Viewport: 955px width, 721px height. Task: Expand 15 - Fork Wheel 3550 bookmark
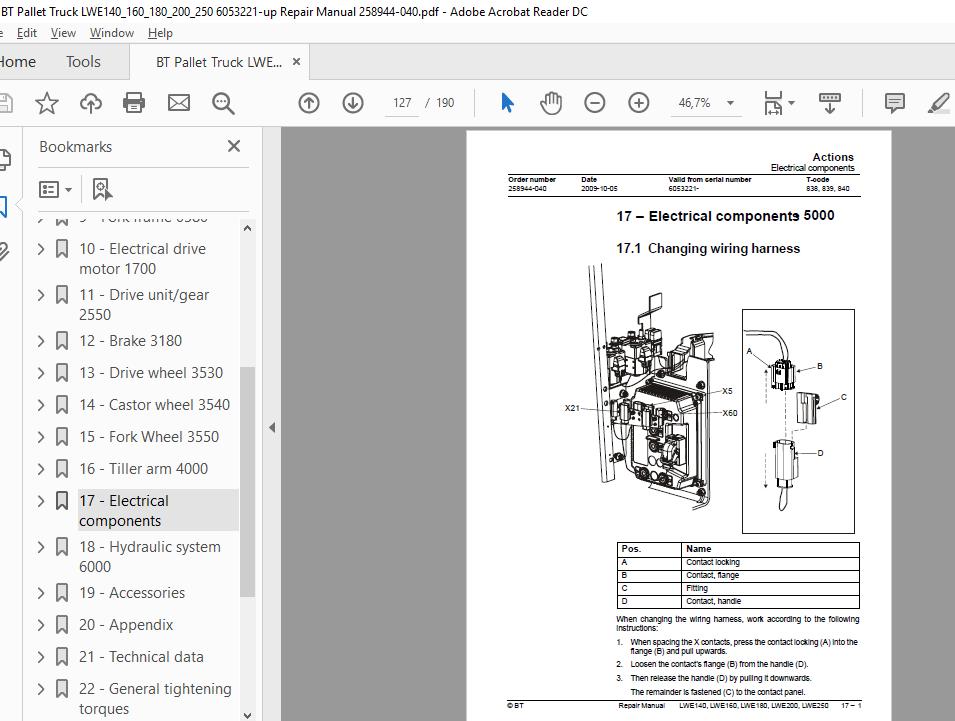tap(41, 437)
